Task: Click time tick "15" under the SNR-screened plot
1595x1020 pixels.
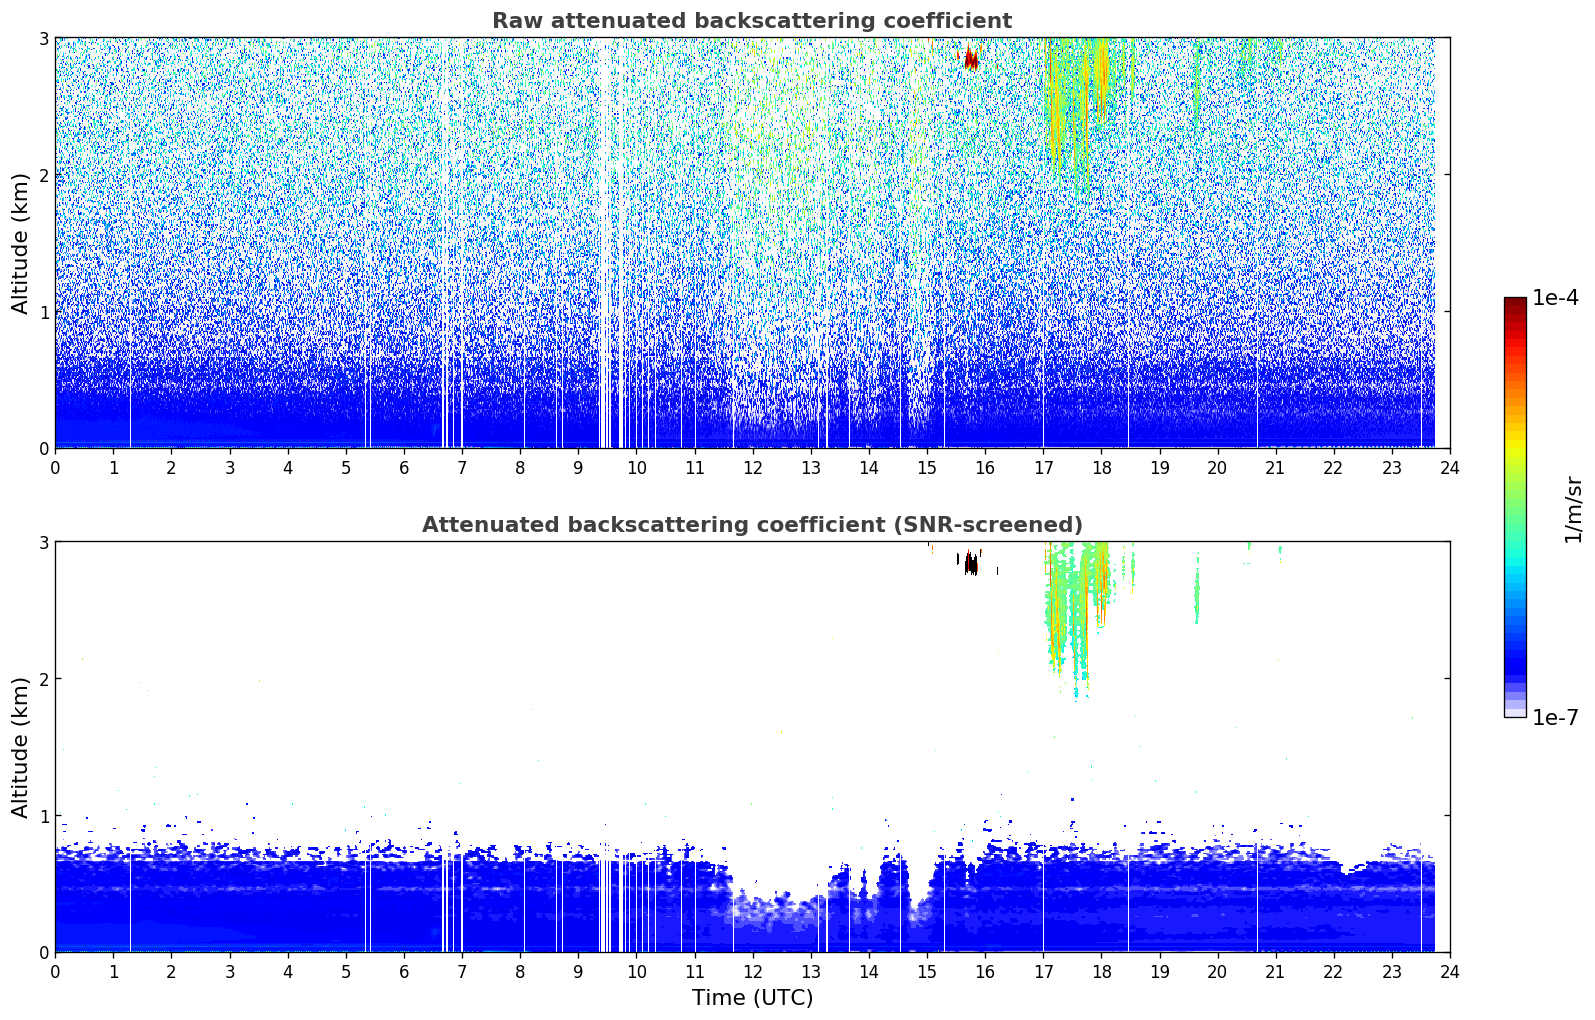Action: pos(927,971)
